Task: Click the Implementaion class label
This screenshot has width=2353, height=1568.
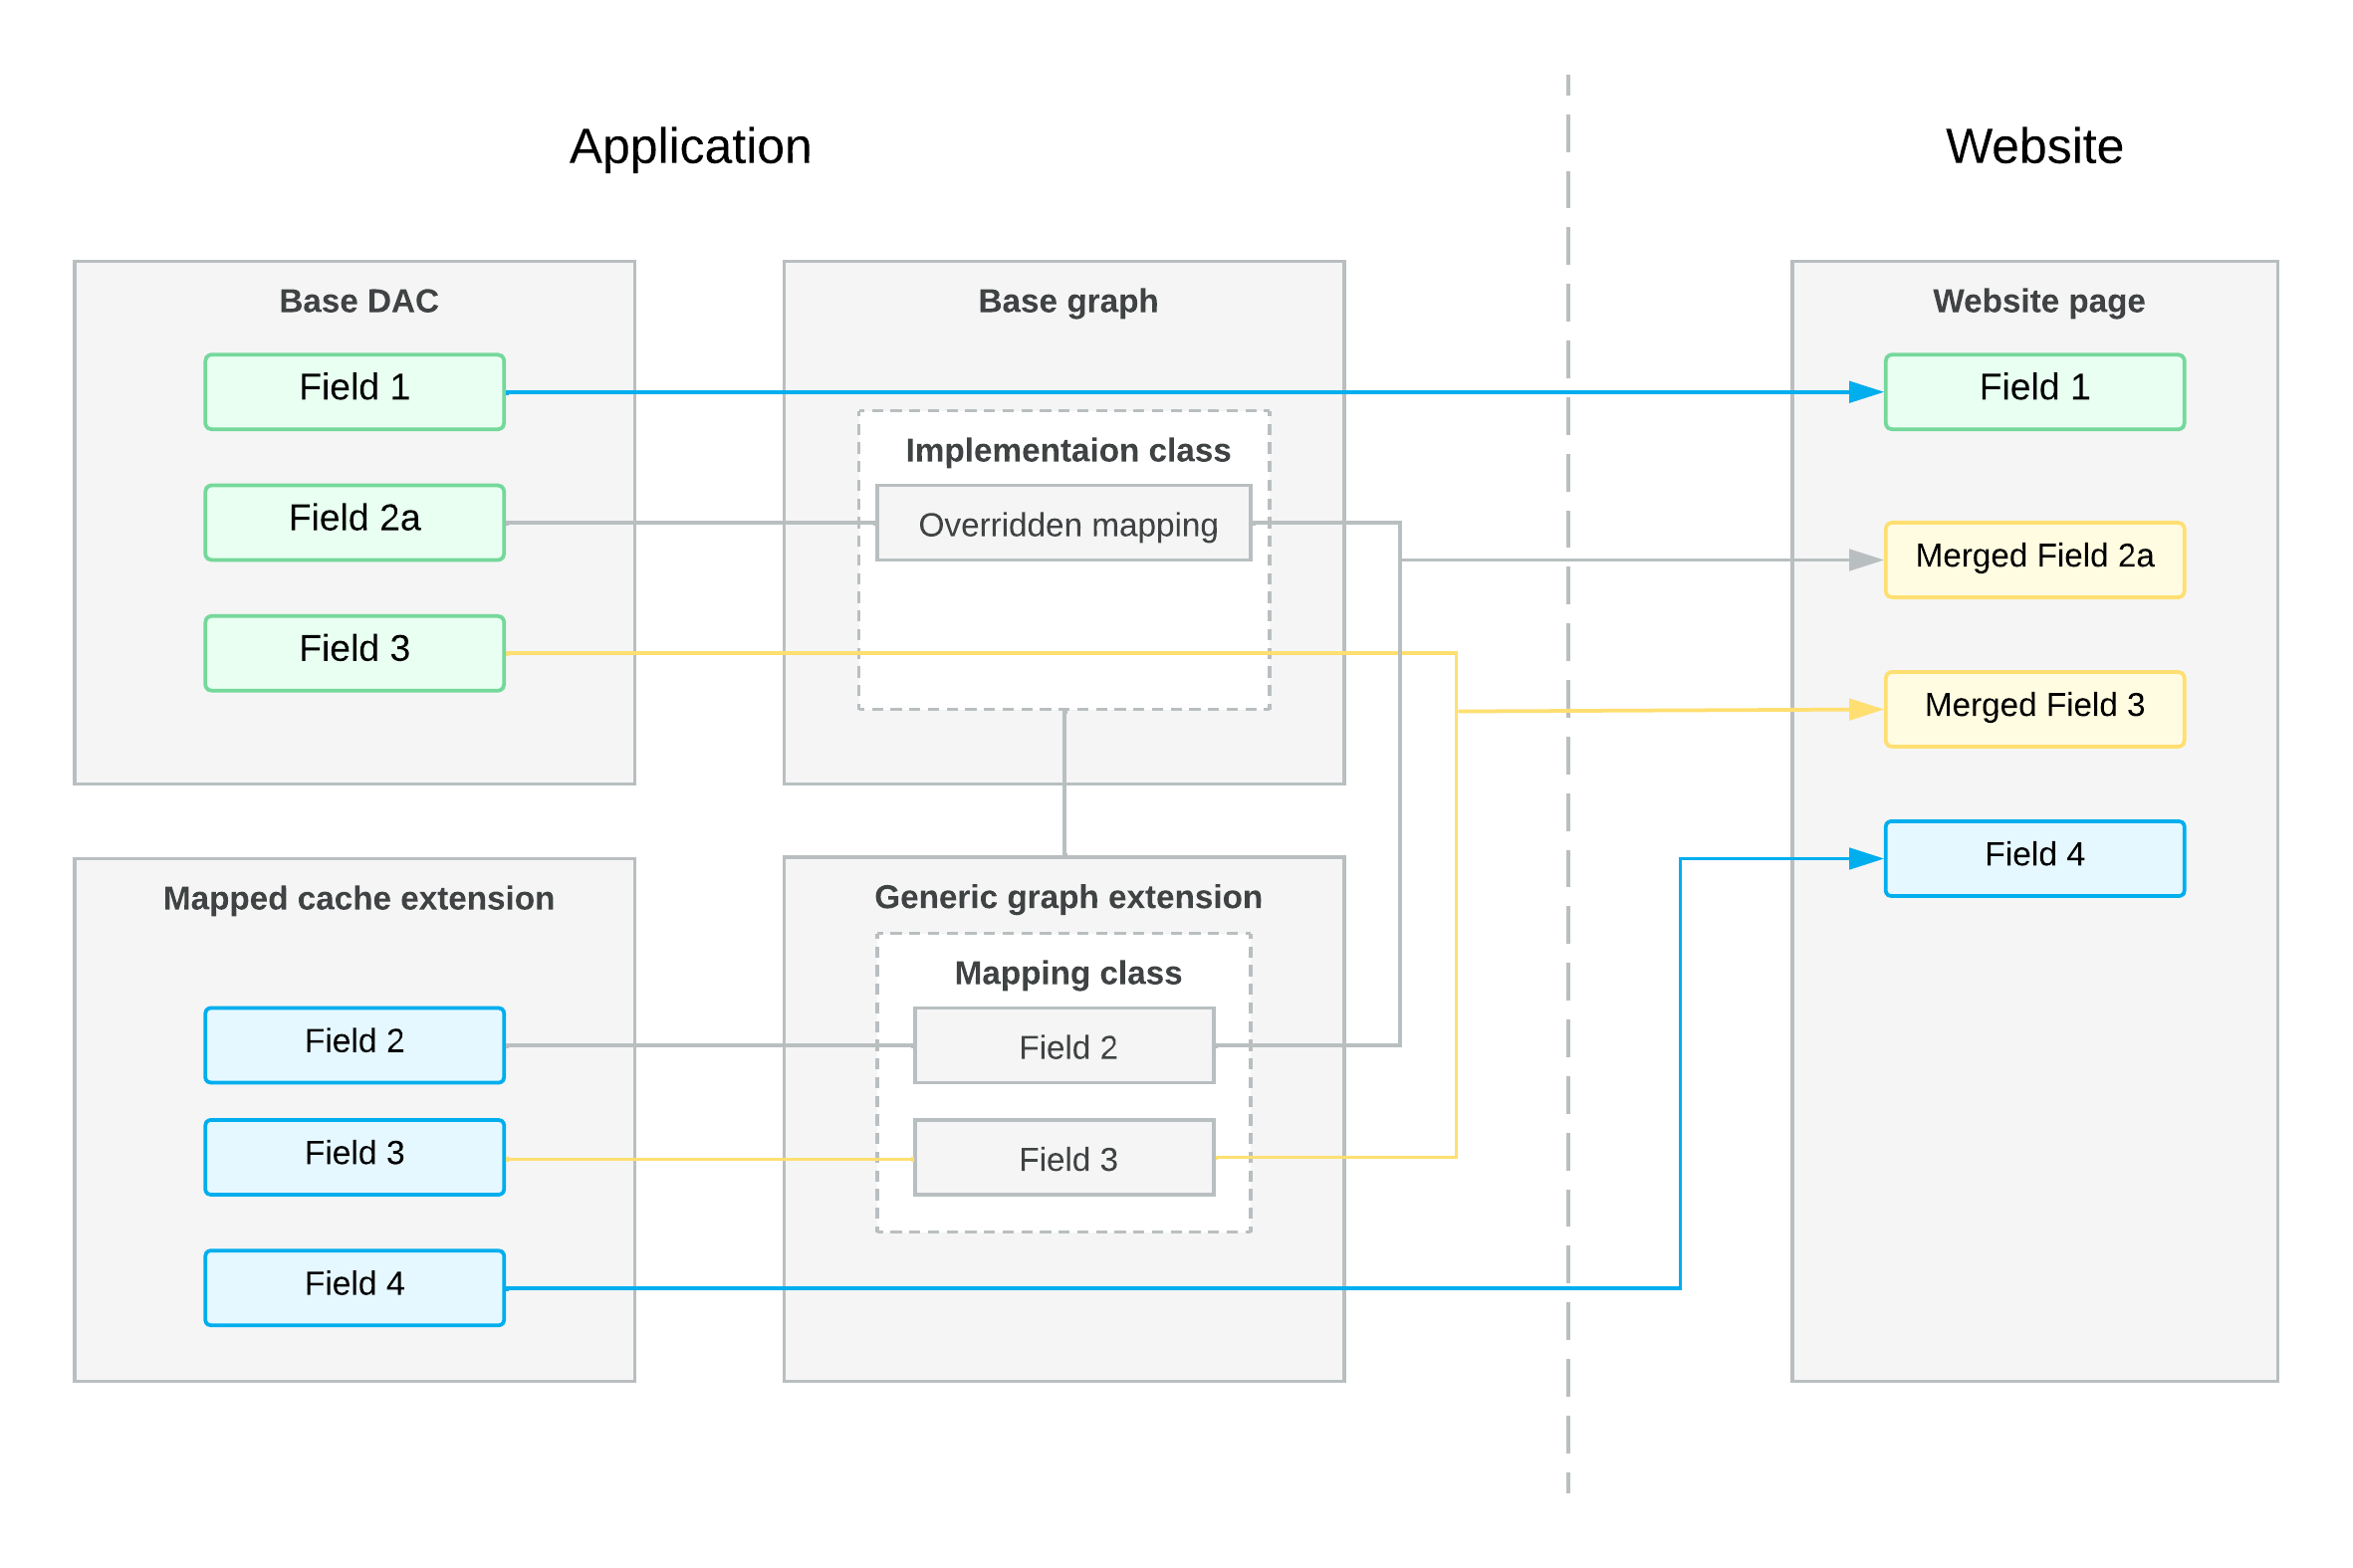Action: pos(1067,450)
